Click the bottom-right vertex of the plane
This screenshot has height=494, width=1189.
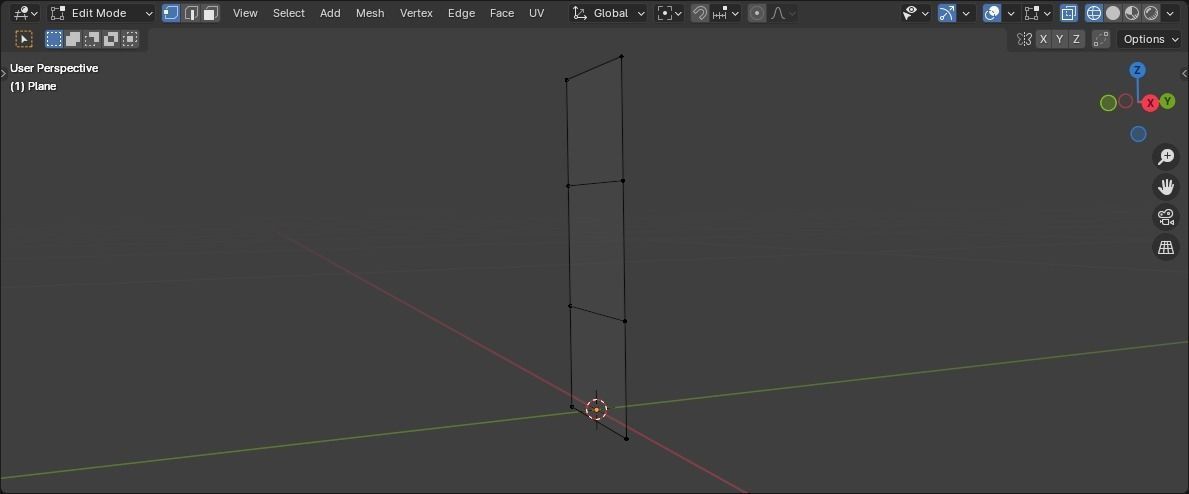pos(626,439)
